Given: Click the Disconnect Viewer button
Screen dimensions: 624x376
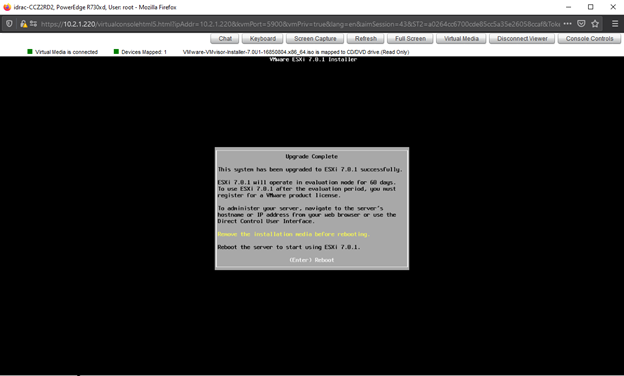Looking at the screenshot, I should click(x=522, y=39).
